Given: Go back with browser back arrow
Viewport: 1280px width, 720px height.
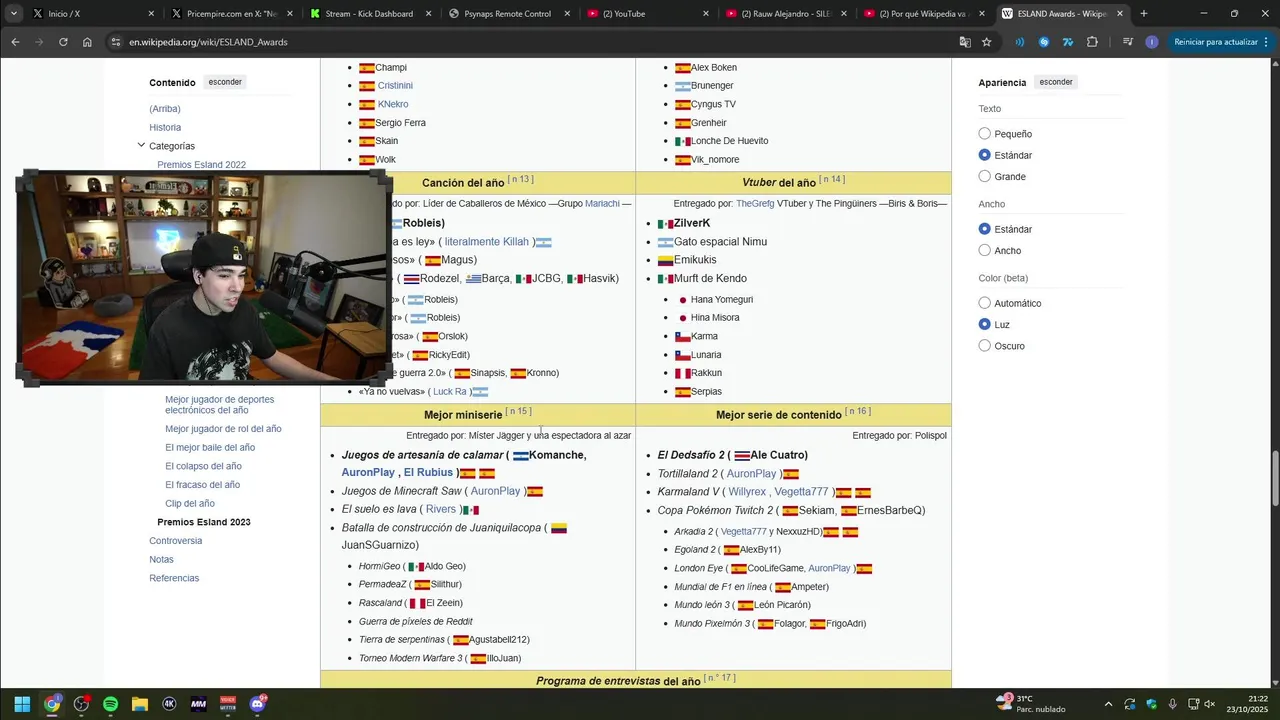Looking at the screenshot, I should (15, 42).
